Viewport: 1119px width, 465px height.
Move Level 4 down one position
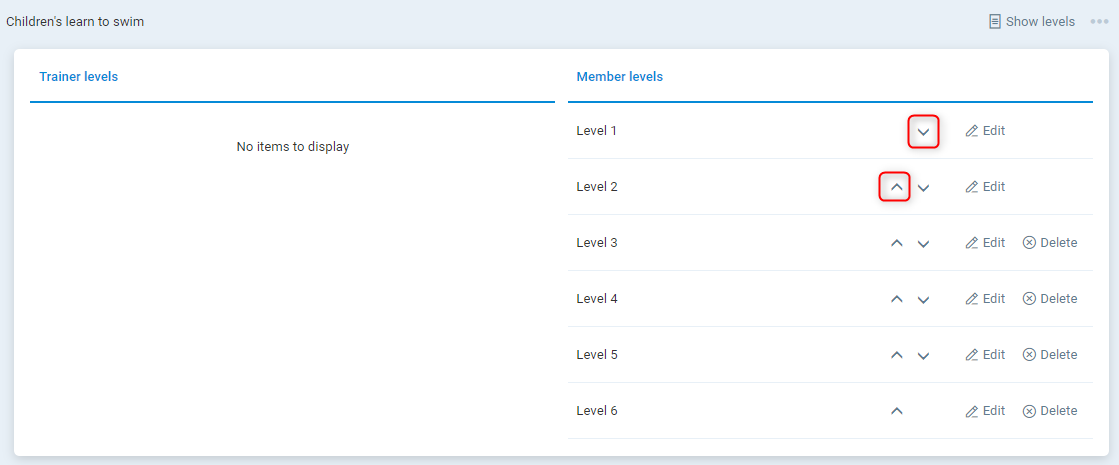(x=923, y=300)
